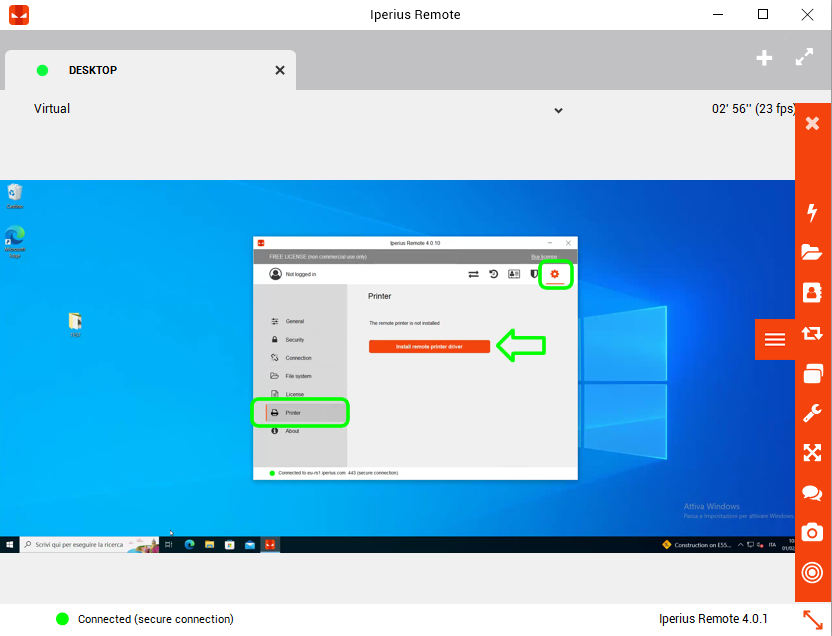Expand the Virtual display dropdown chevron
Screen dimensions: 832x636
[558, 110]
